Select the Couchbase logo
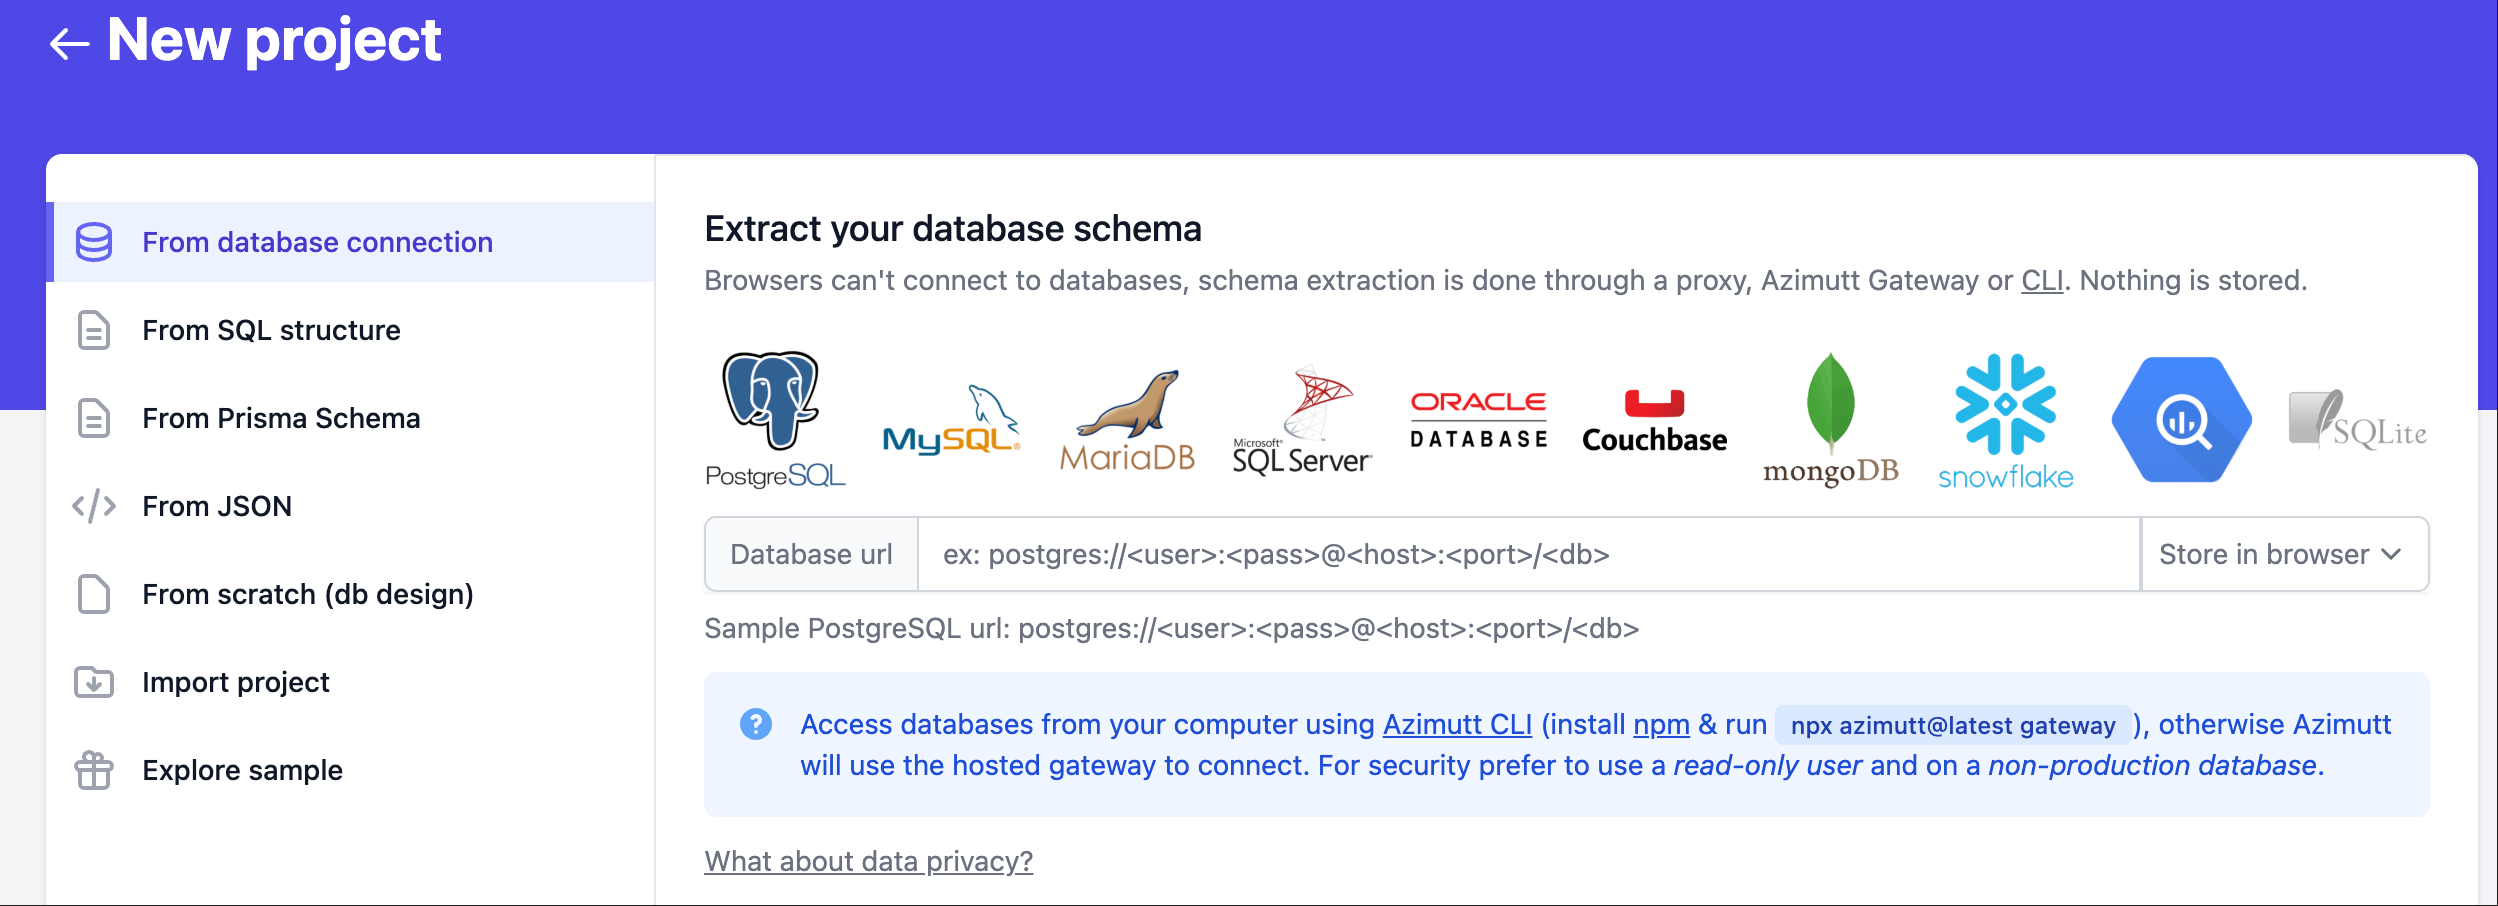Image resolution: width=2498 pixels, height=906 pixels. [x=1654, y=419]
